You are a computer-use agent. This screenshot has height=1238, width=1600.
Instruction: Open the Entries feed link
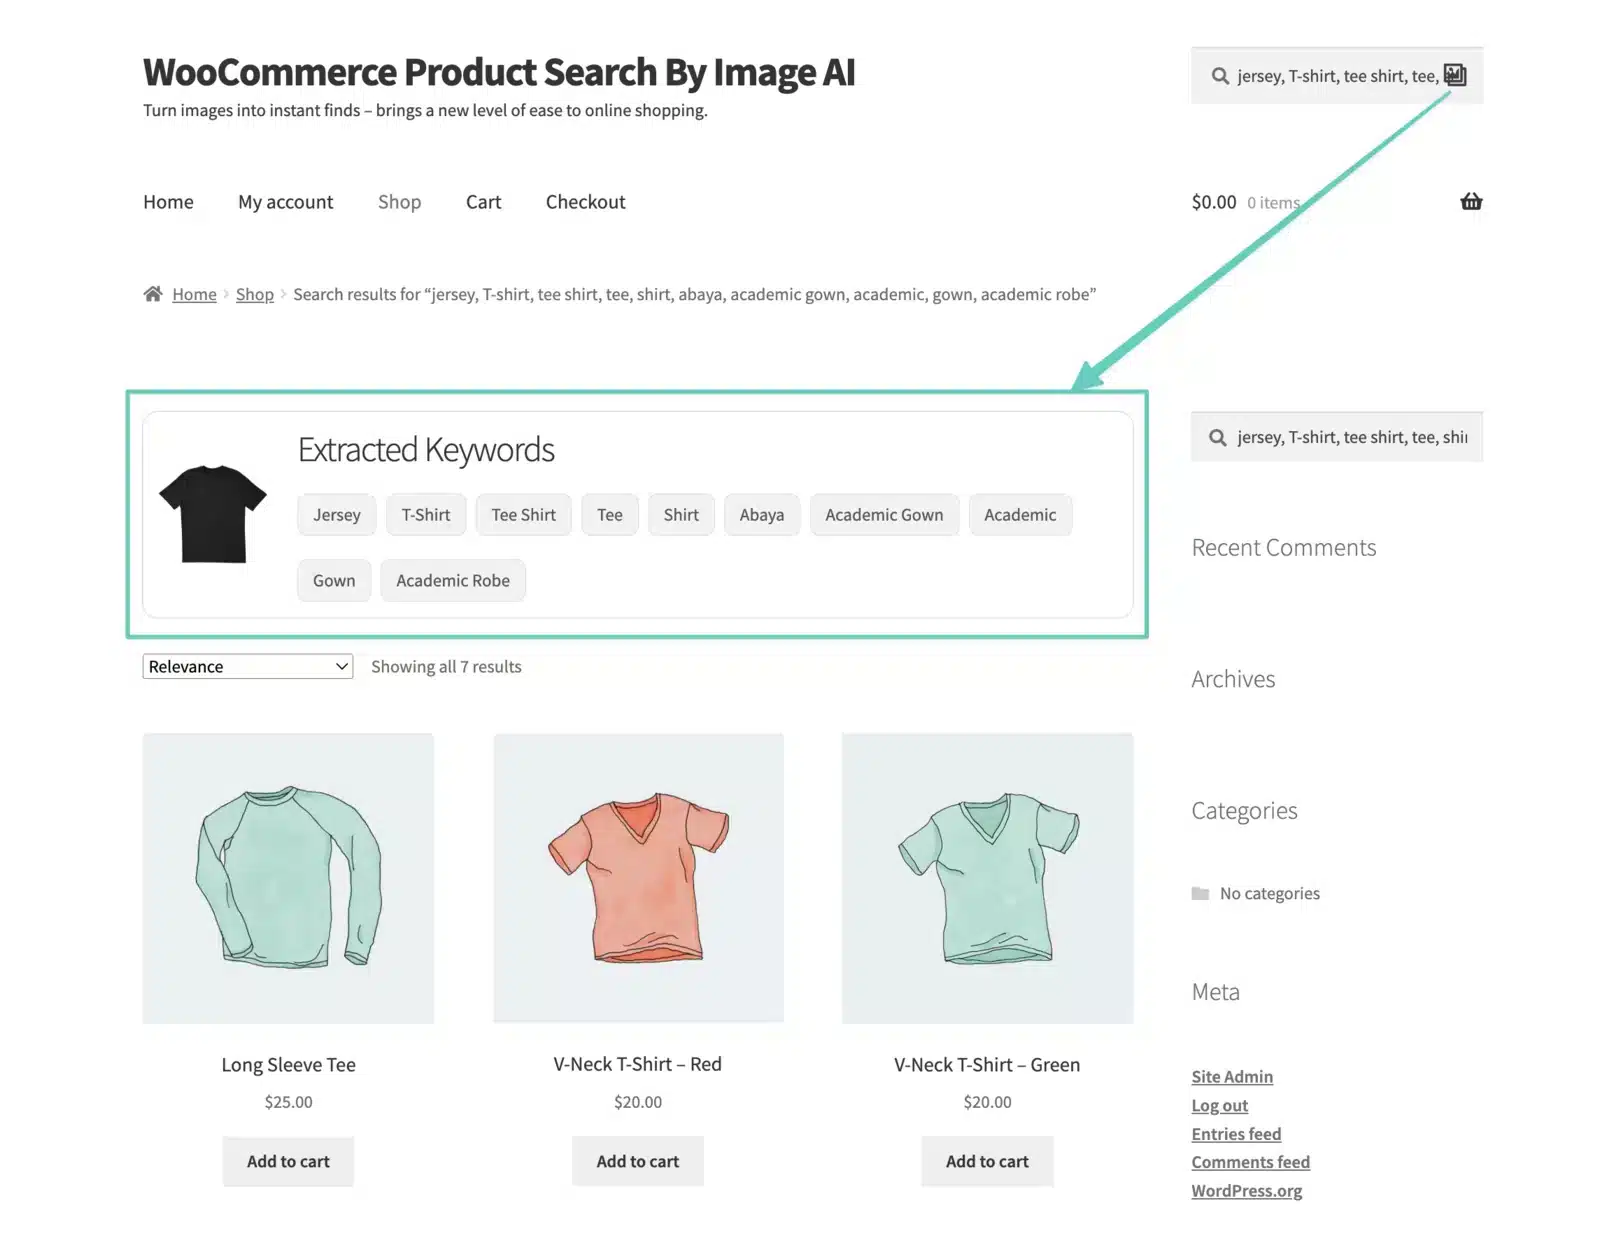(x=1236, y=1134)
